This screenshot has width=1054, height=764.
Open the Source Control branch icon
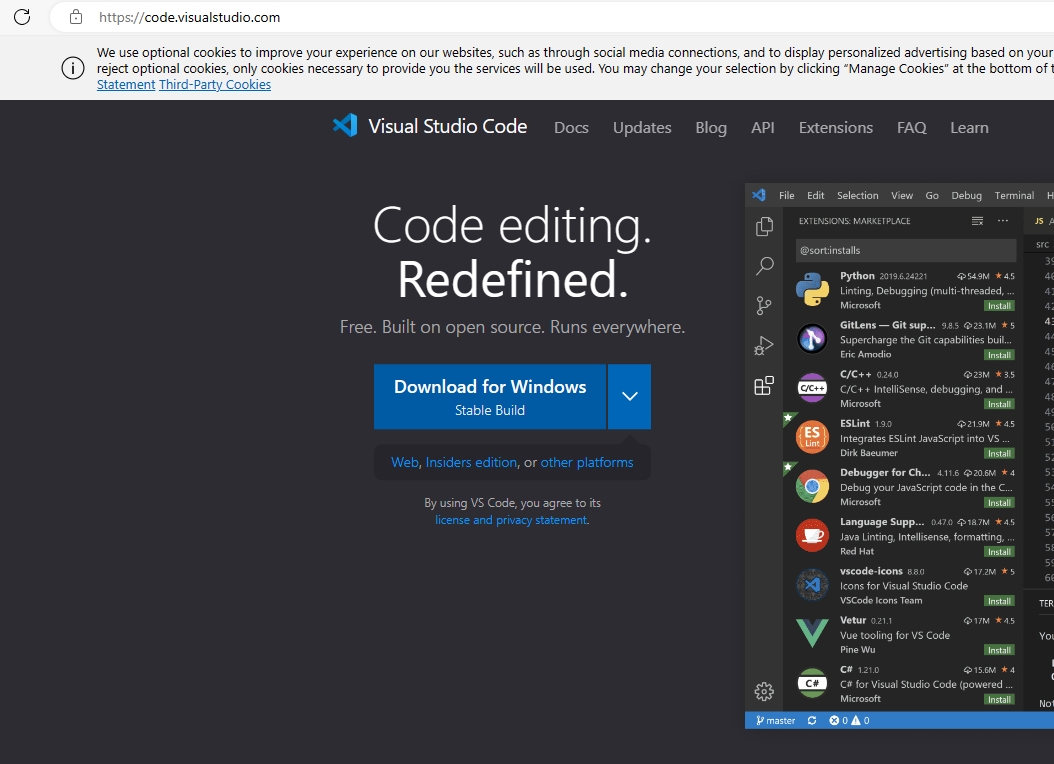pyautogui.click(x=764, y=306)
